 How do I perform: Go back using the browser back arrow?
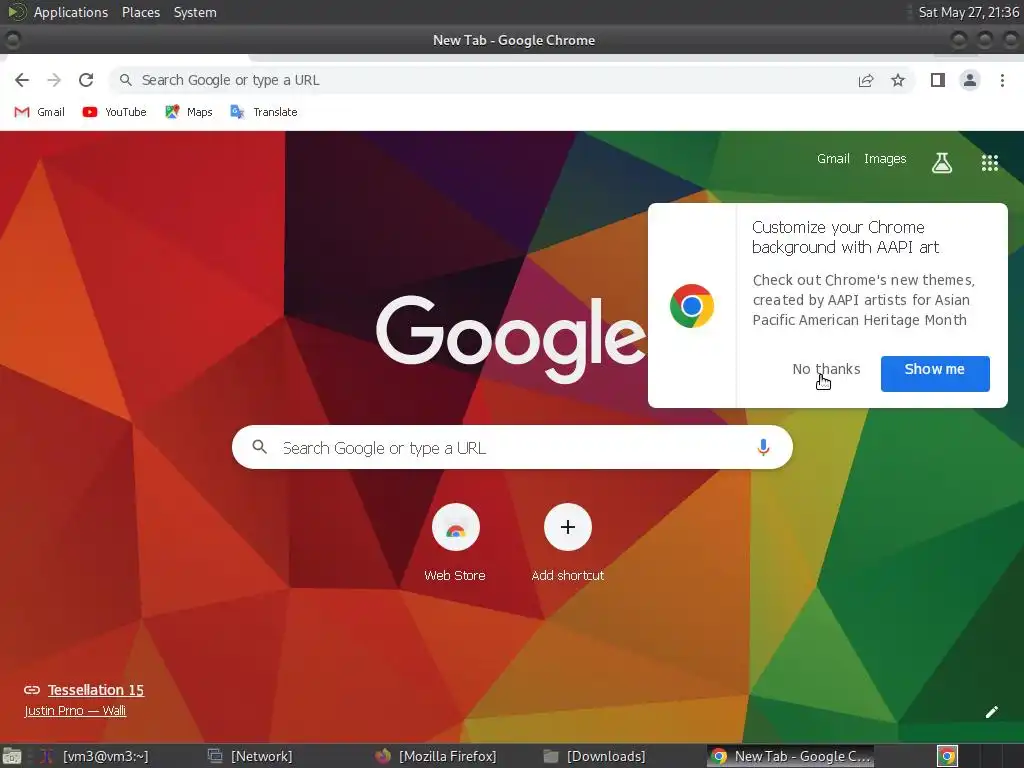pyautogui.click(x=22, y=80)
